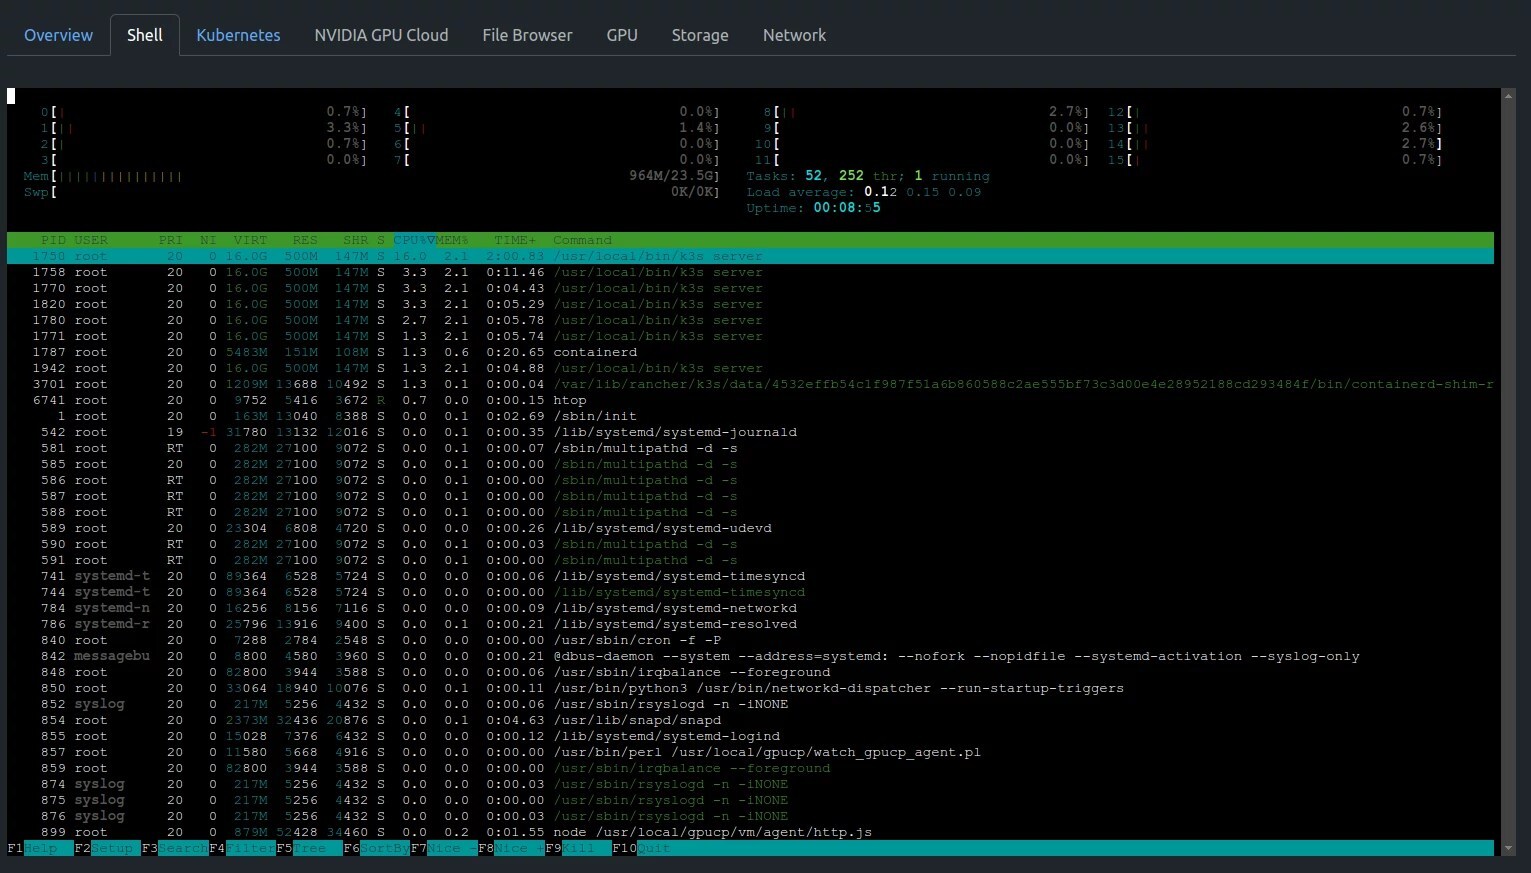Sort by the USER column header
This screenshot has width=1531, height=873.
pyautogui.click(x=91, y=240)
